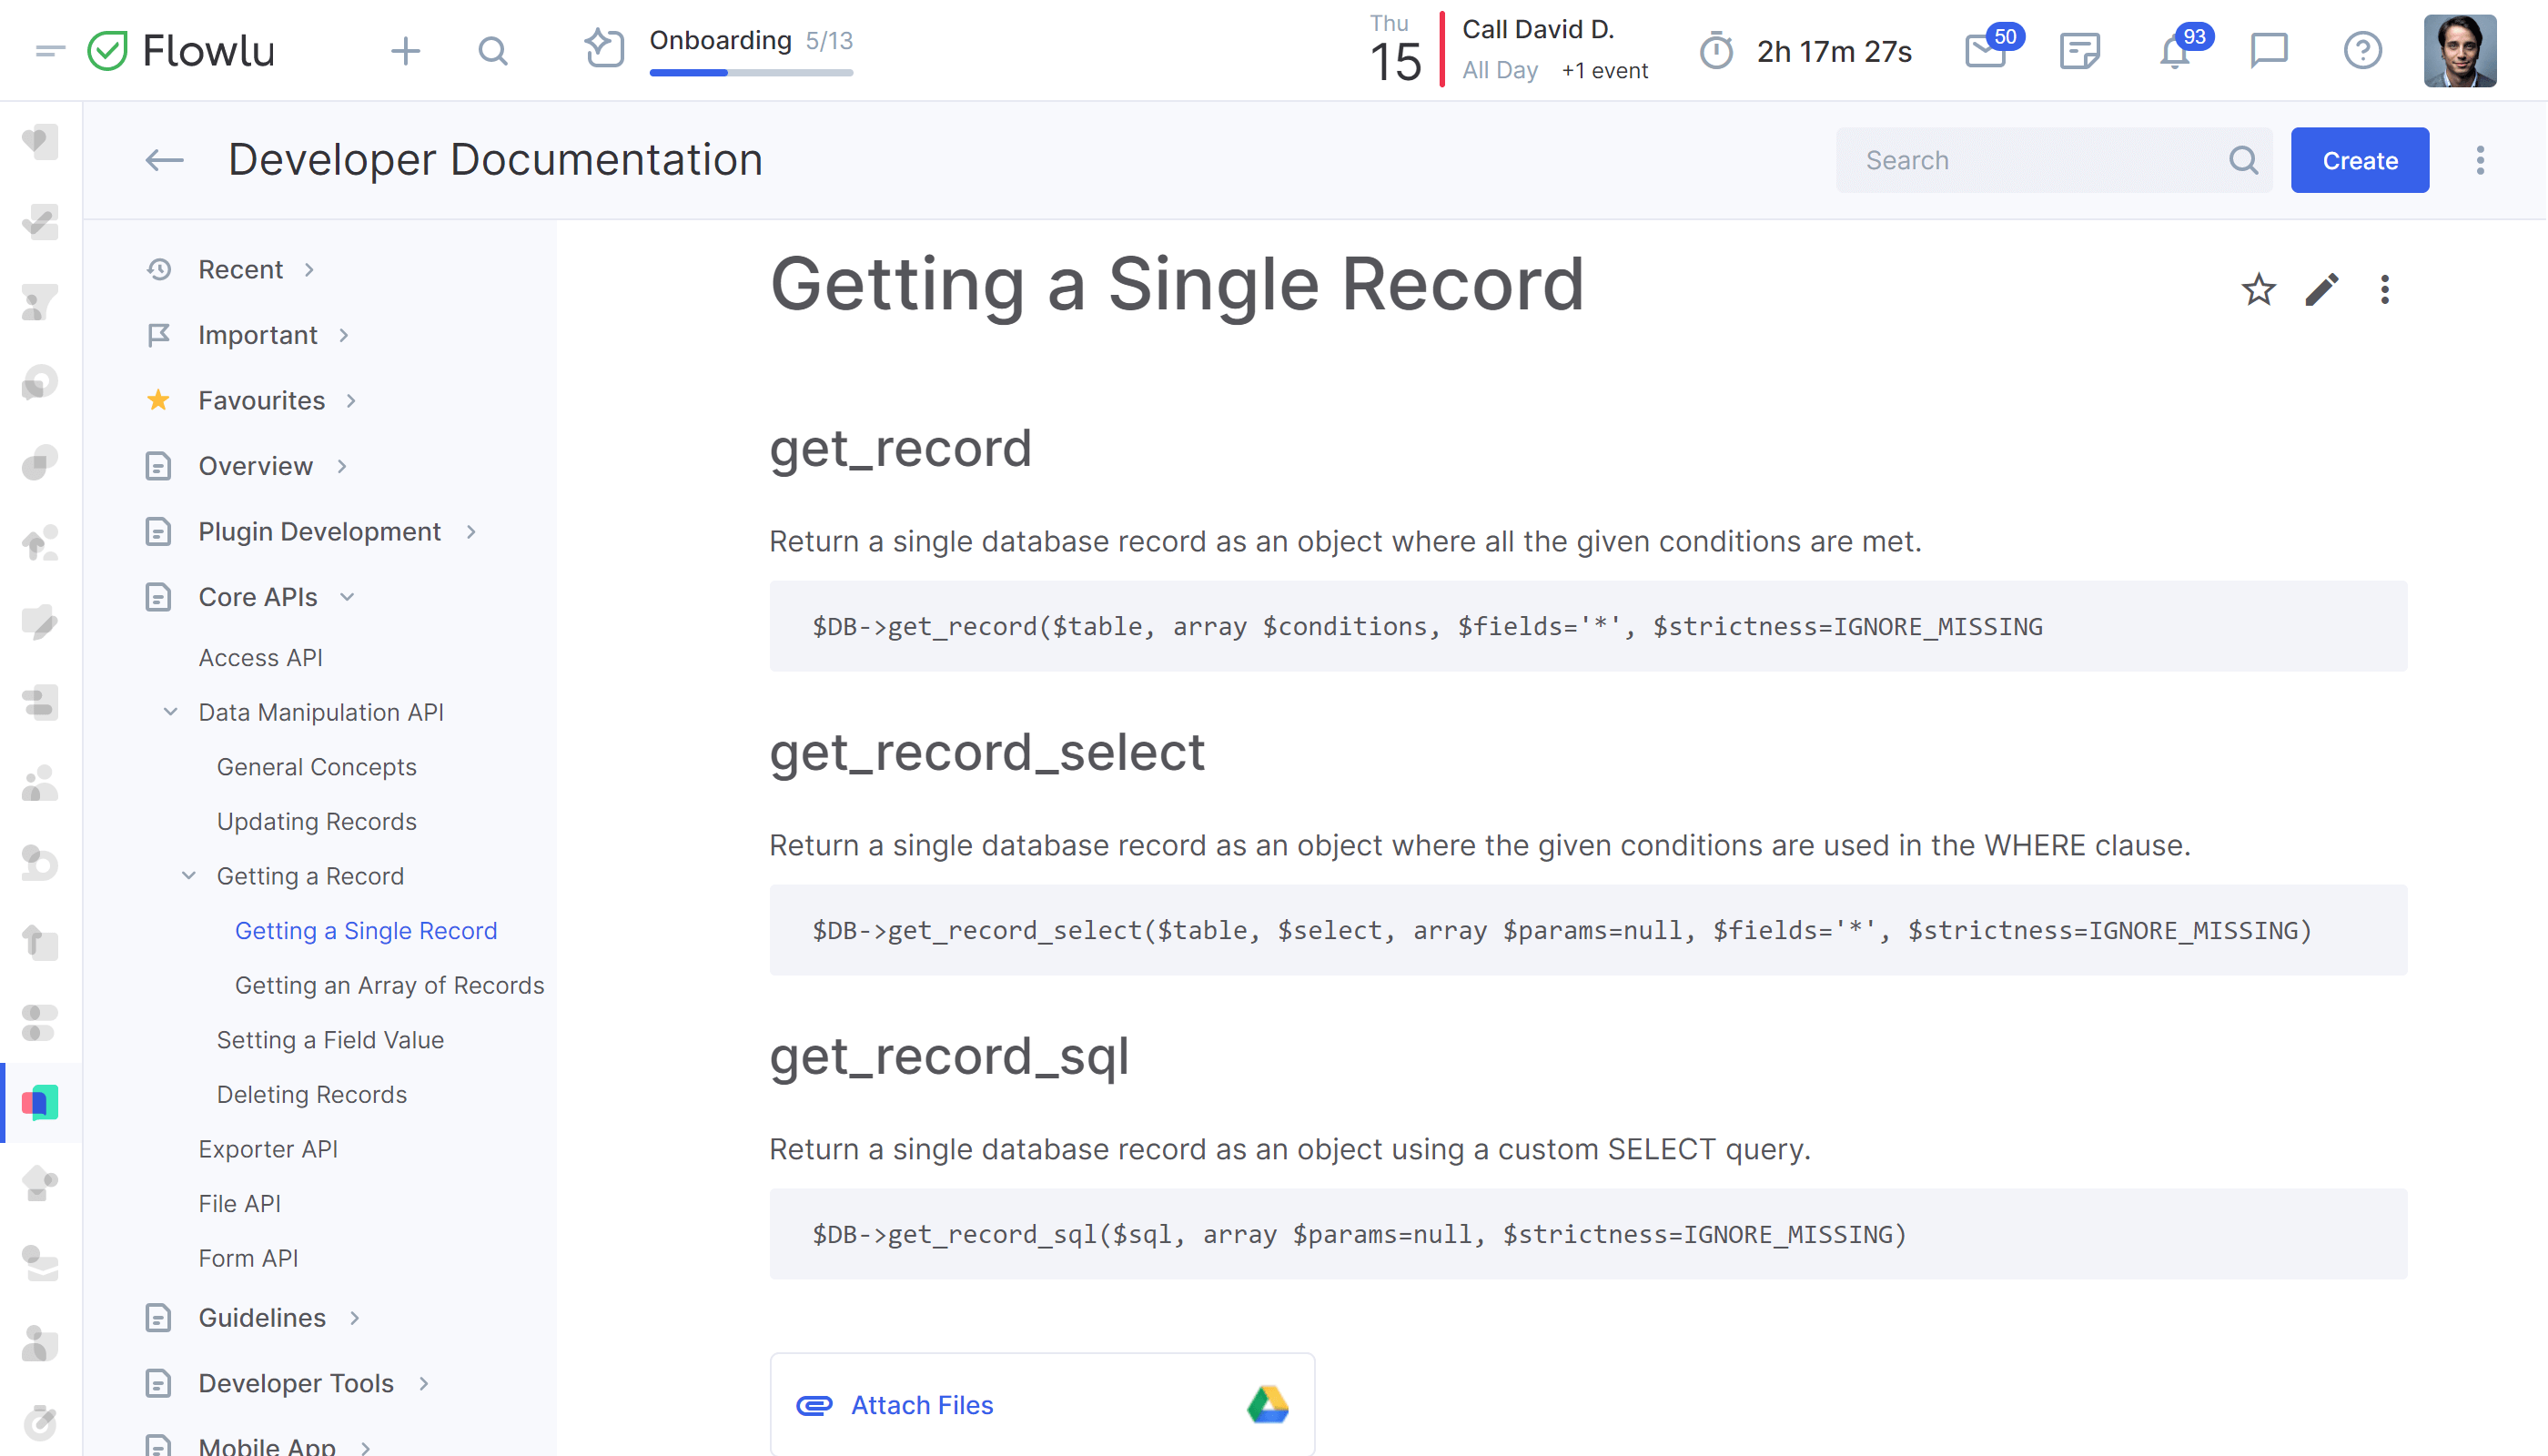Edit the article with pencil icon

tap(2321, 290)
